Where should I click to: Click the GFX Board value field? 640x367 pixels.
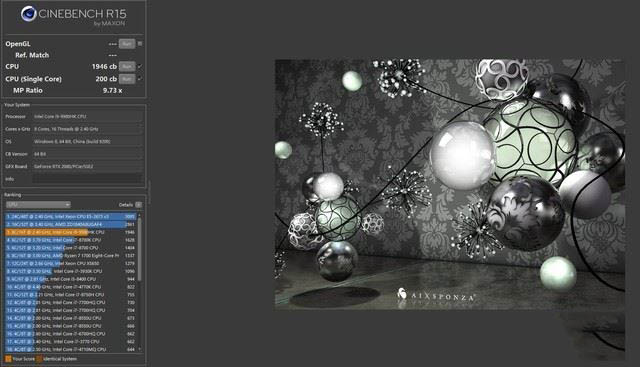click(x=88, y=167)
